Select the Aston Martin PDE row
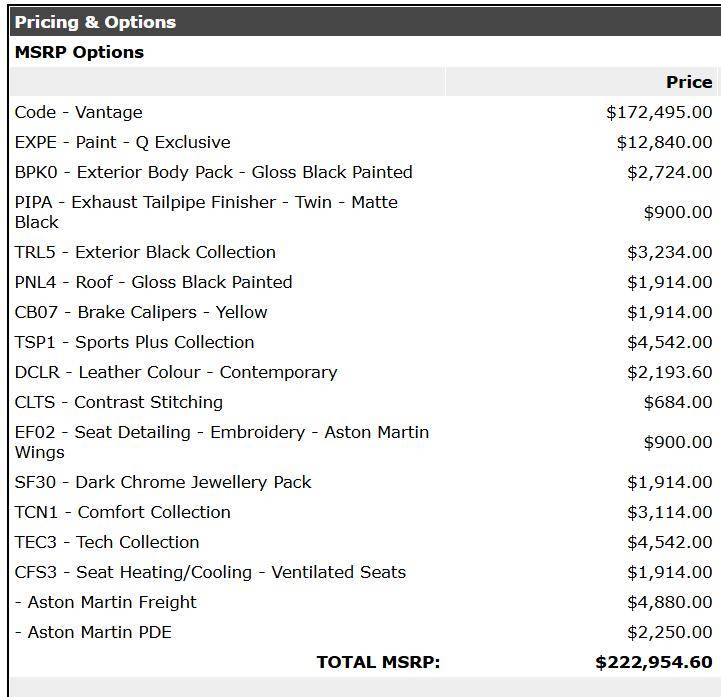The width and height of the screenshot is (721, 697). (x=93, y=632)
